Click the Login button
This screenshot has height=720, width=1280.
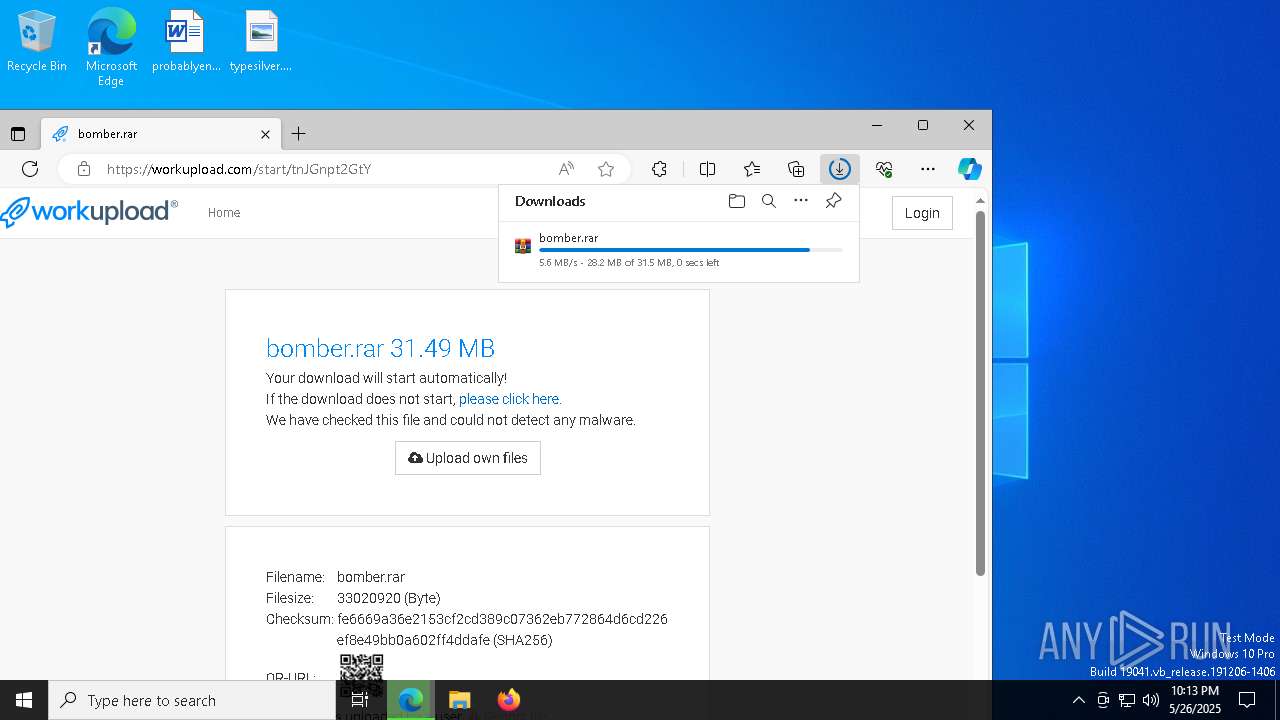tap(922, 213)
